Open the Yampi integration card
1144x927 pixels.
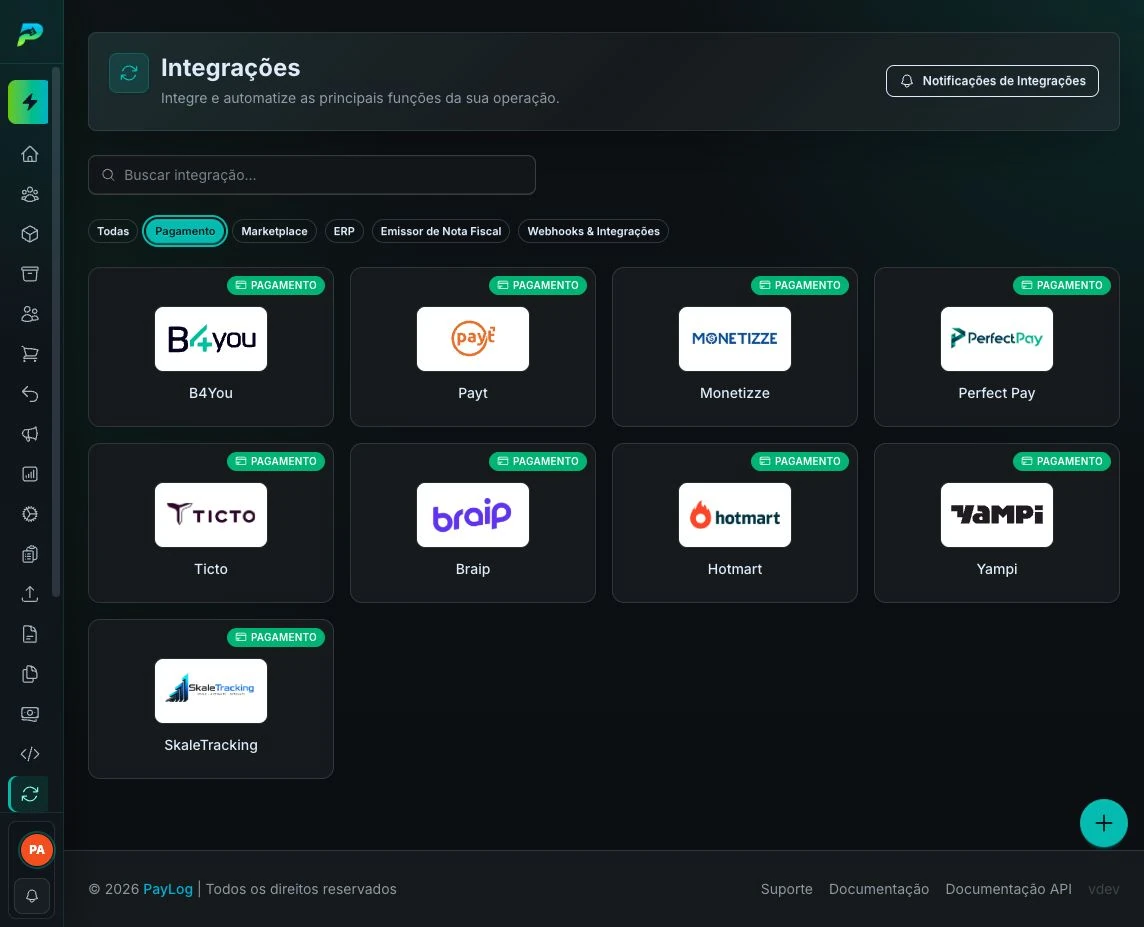coord(997,523)
